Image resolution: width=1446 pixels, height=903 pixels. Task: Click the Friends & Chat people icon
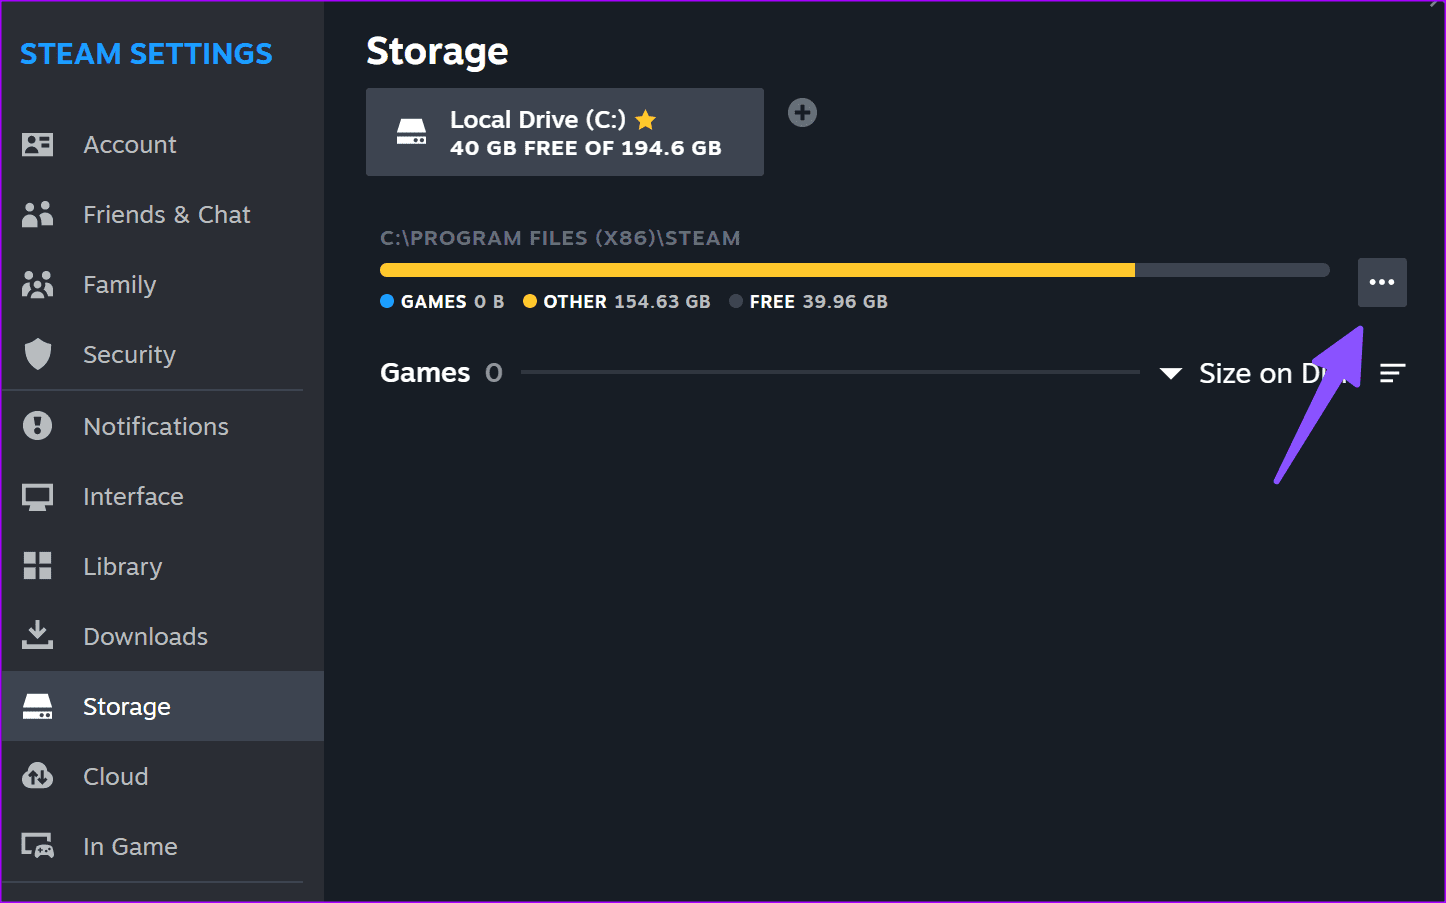[x=37, y=214]
